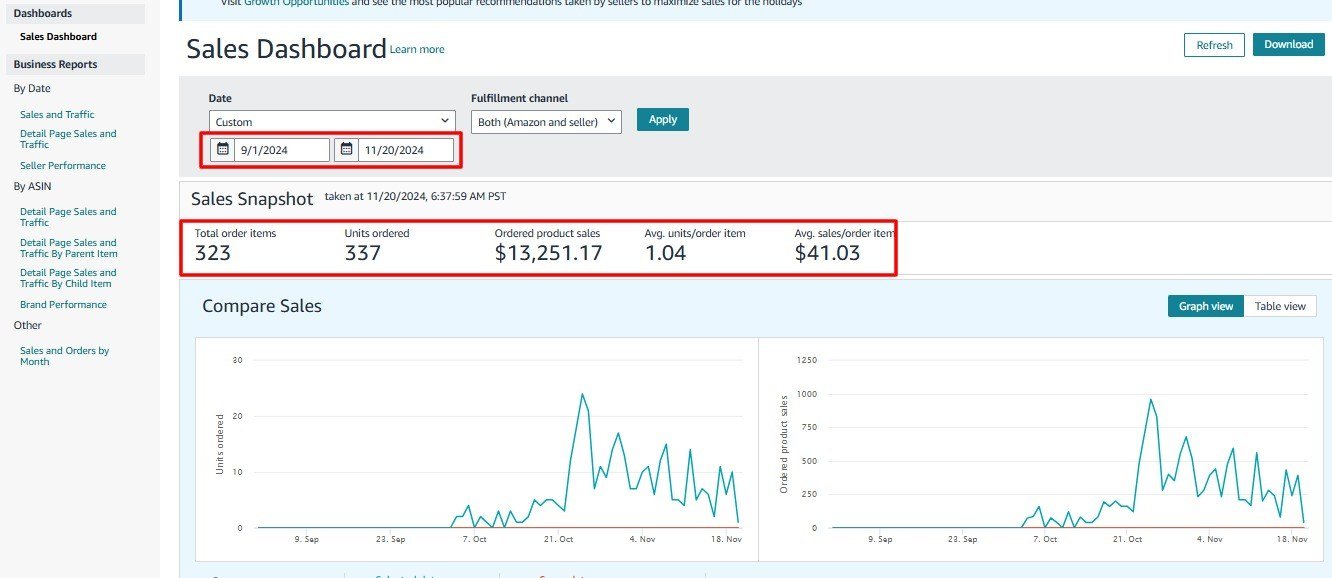Click the Units ordered chart peak

pyautogui.click(x=582, y=394)
